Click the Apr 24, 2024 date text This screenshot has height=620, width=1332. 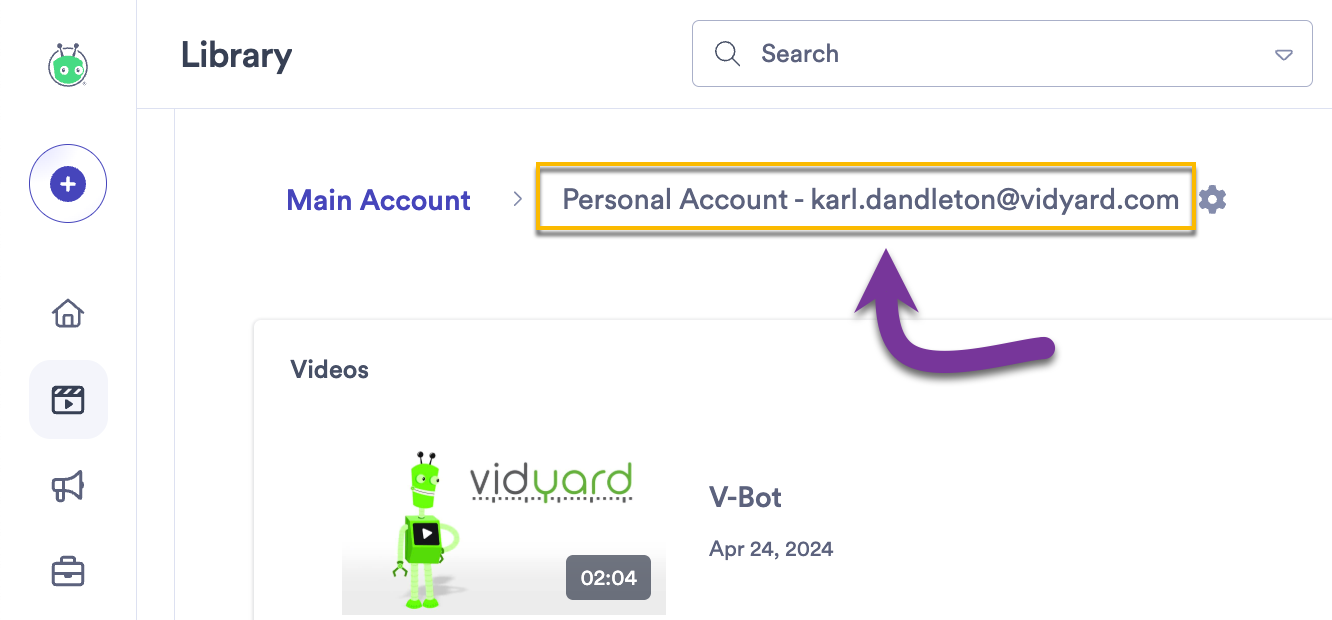(x=771, y=548)
